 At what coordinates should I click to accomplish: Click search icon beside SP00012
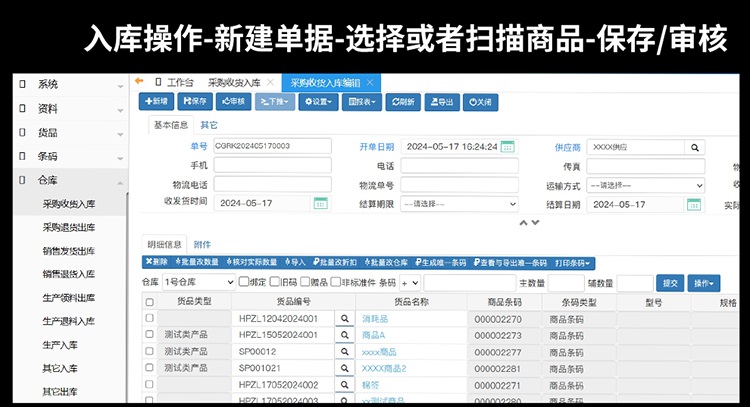[344, 352]
